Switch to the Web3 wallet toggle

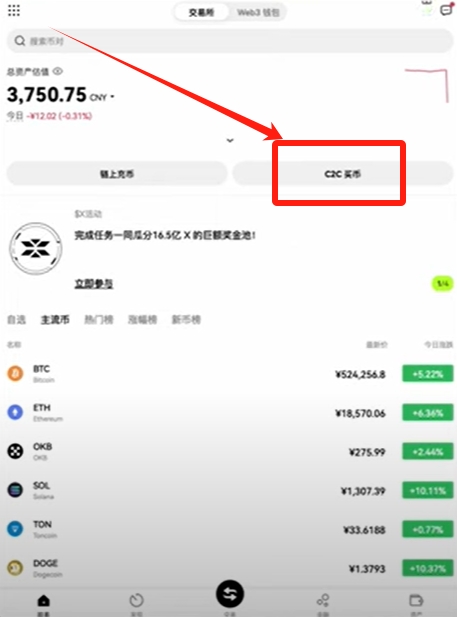point(258,12)
